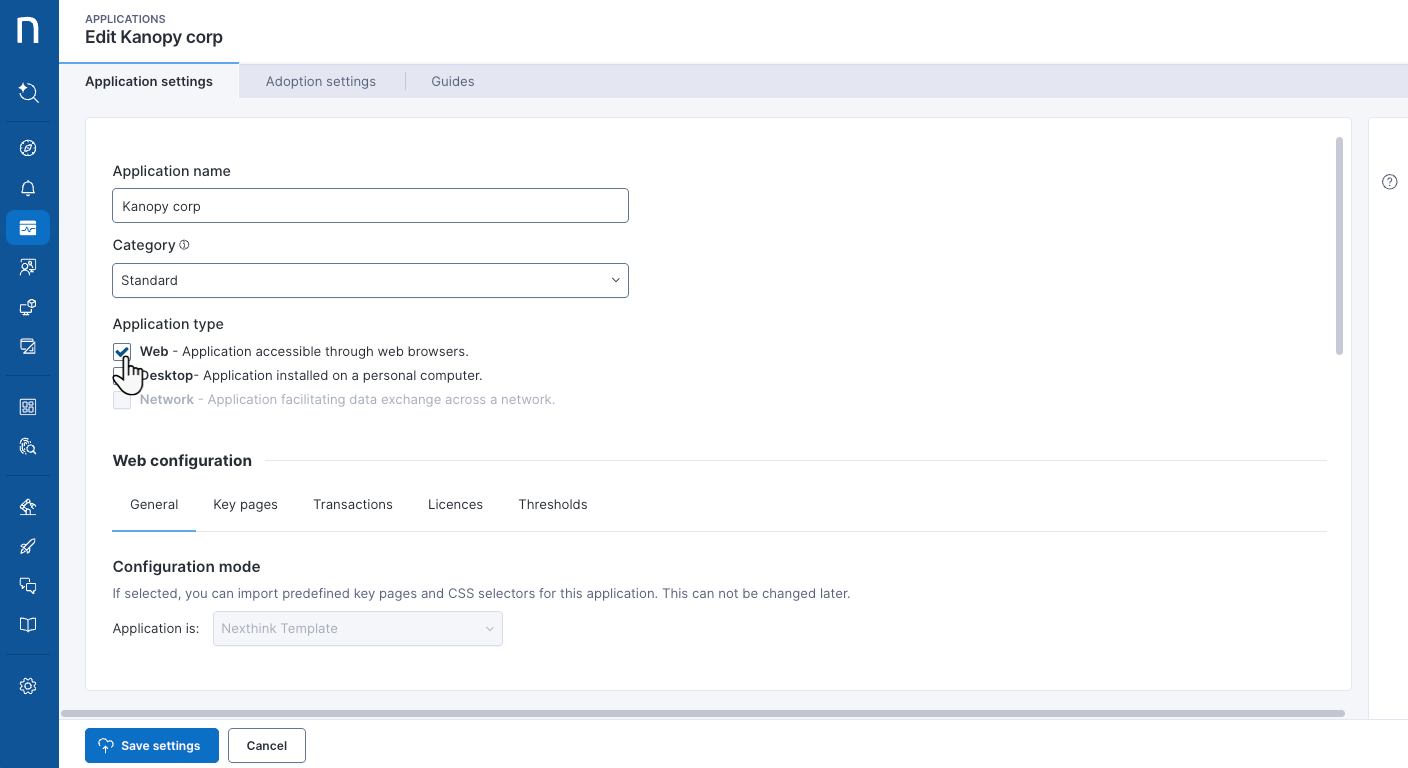
Task: Open the Nexthink Template dropdown
Action: tap(357, 629)
